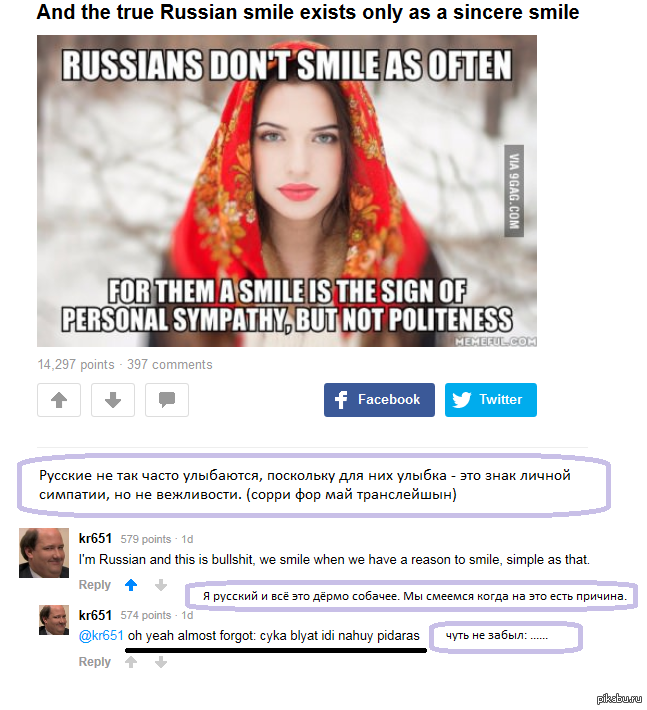Click the 14,297 points counter

coord(76,365)
